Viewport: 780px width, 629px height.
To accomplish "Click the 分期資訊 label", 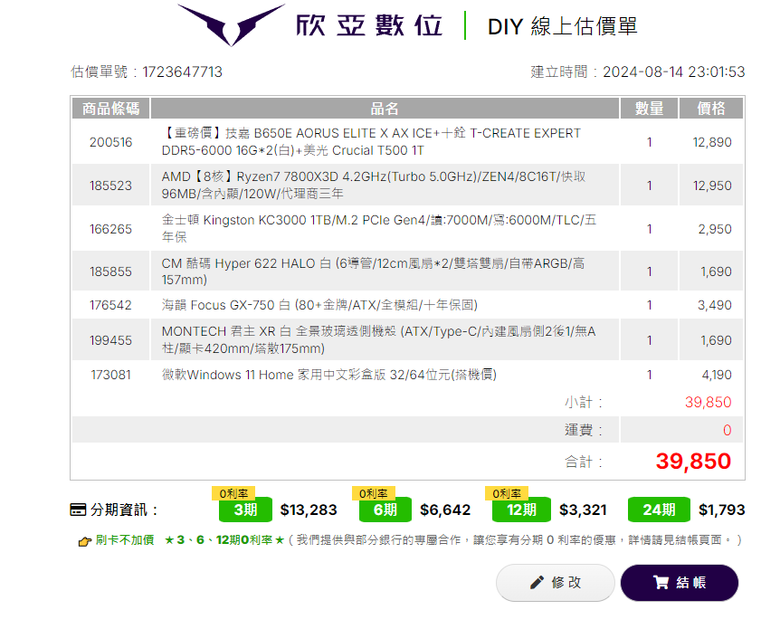I will pyautogui.click(x=124, y=510).
